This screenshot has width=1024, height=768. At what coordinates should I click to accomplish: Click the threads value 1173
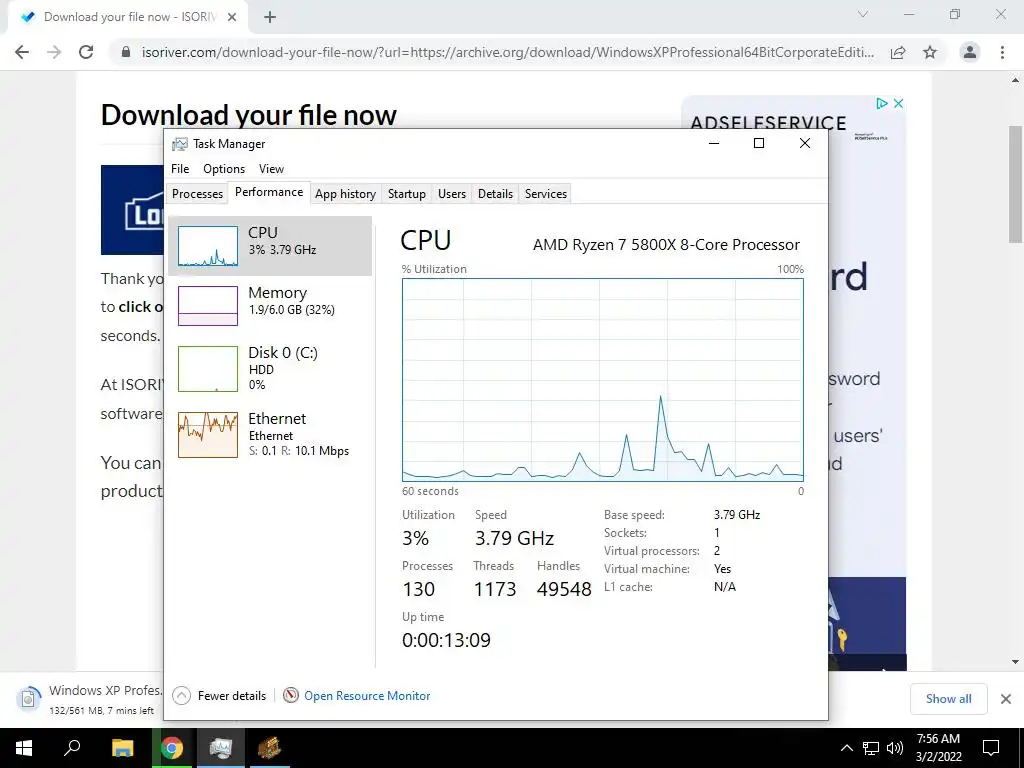coord(495,589)
